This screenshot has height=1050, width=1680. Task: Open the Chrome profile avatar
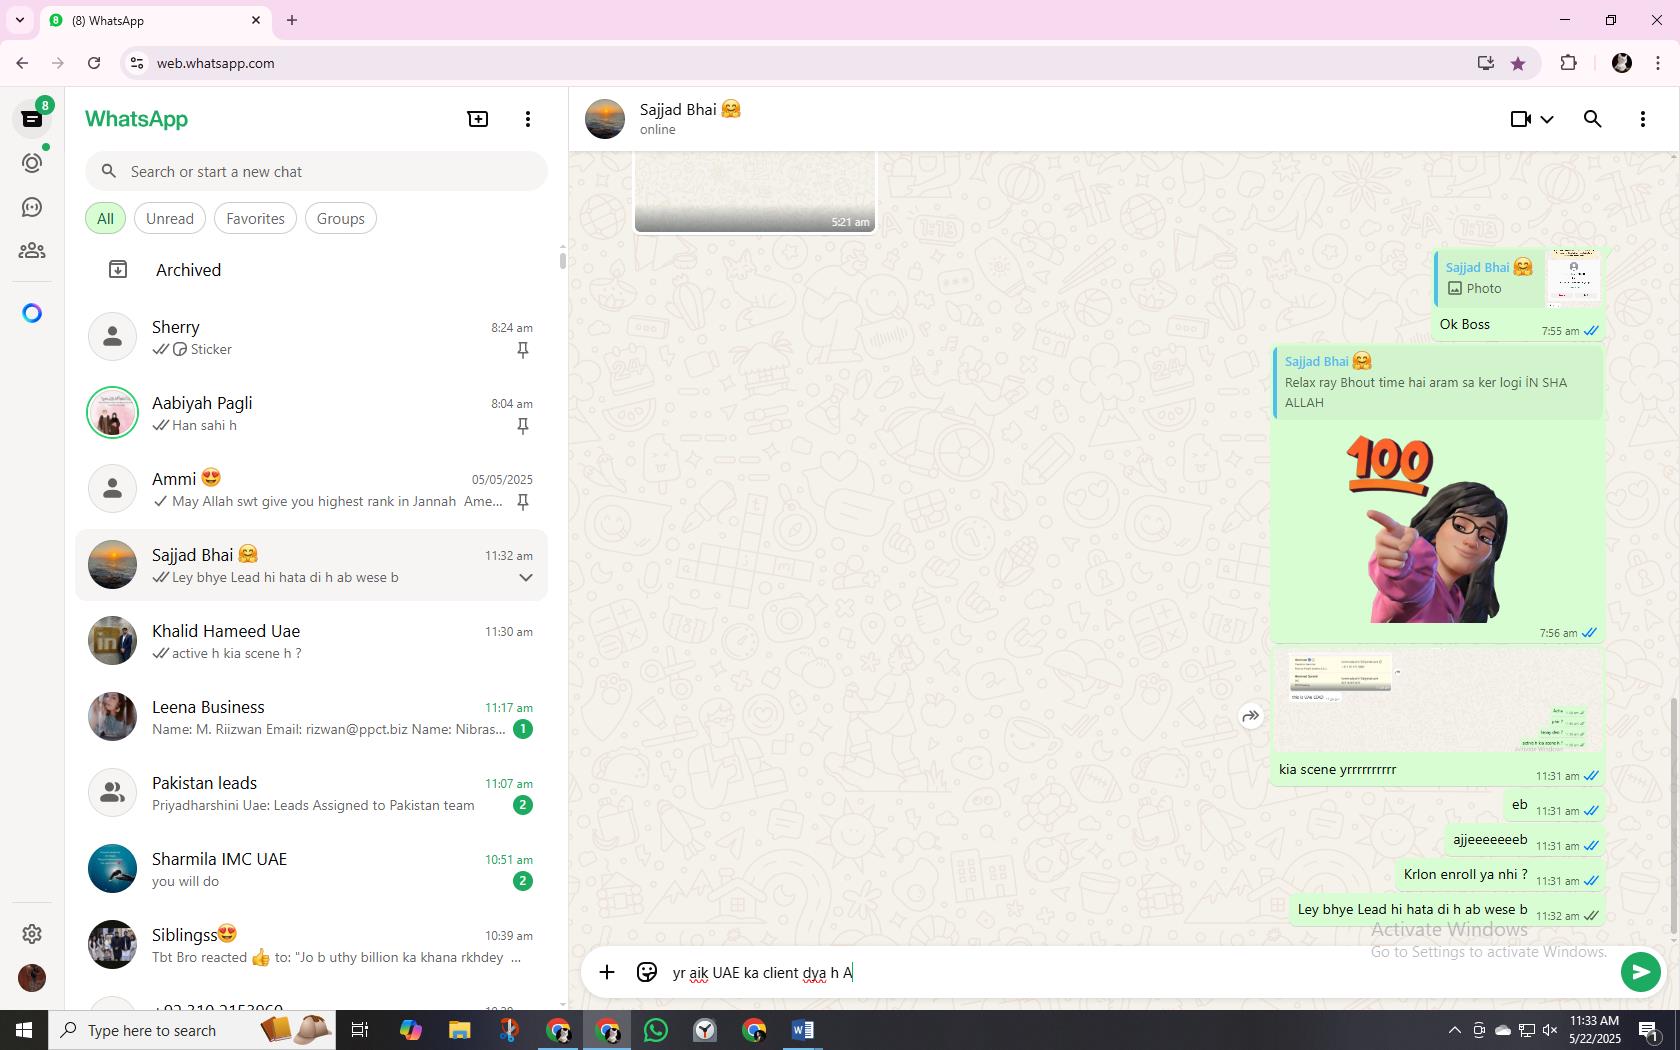click(x=1622, y=63)
